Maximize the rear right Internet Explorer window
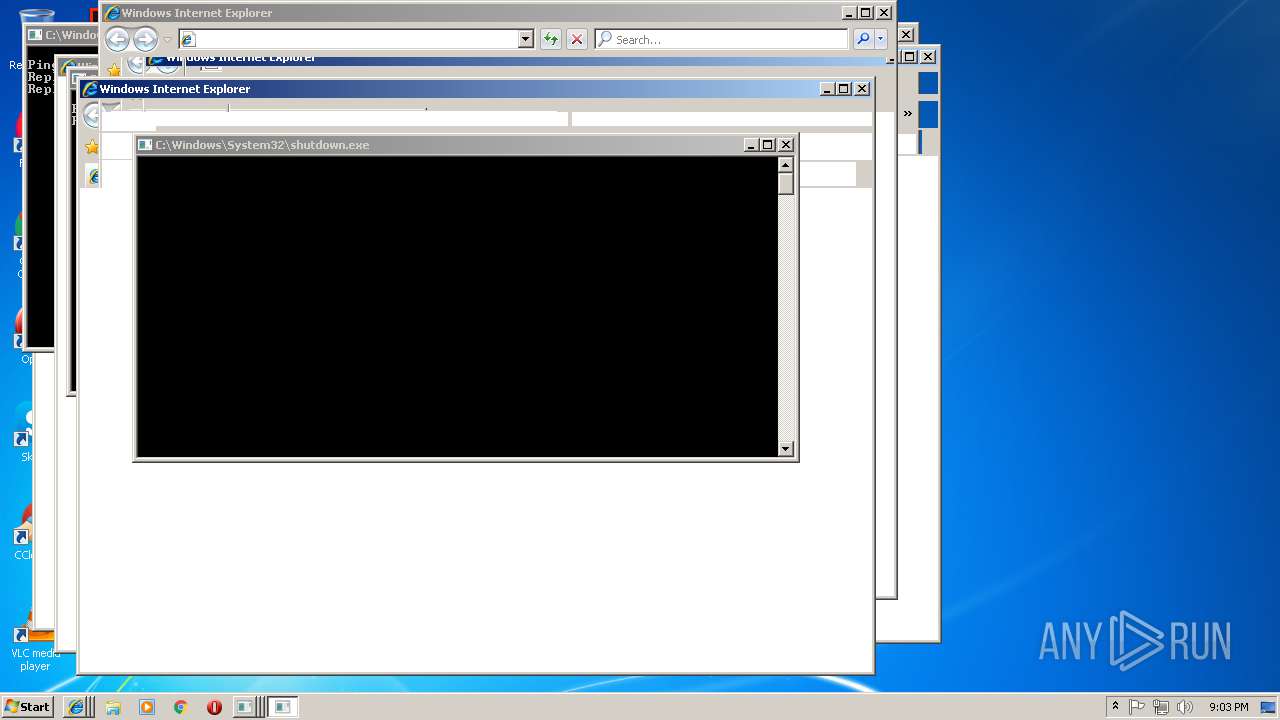Viewport: 1280px width, 720px height. (x=910, y=57)
